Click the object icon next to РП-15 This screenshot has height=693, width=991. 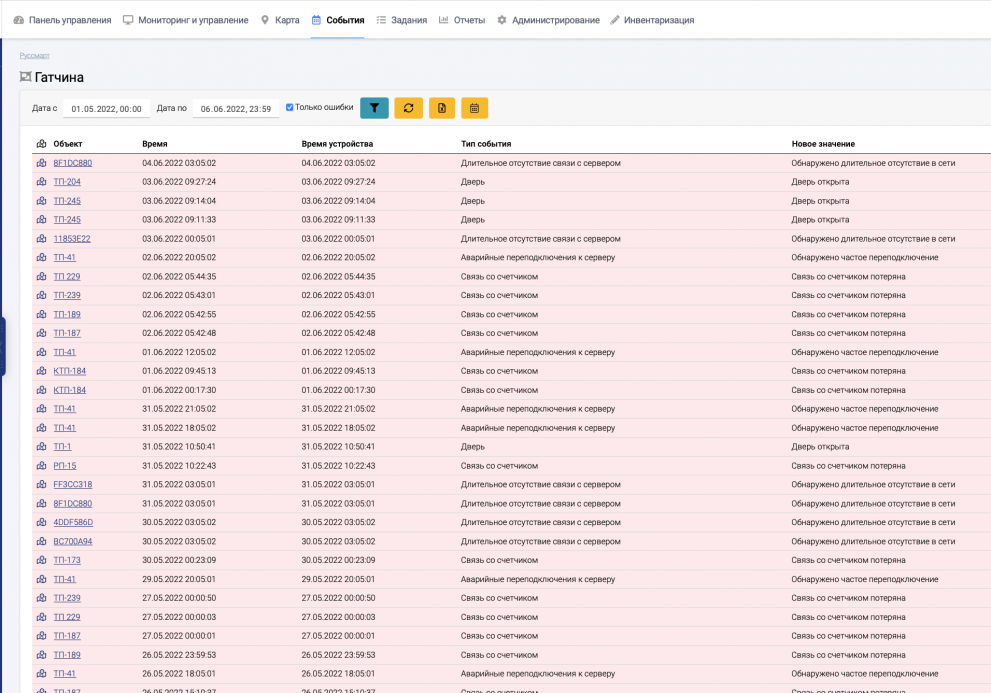tap(41, 466)
